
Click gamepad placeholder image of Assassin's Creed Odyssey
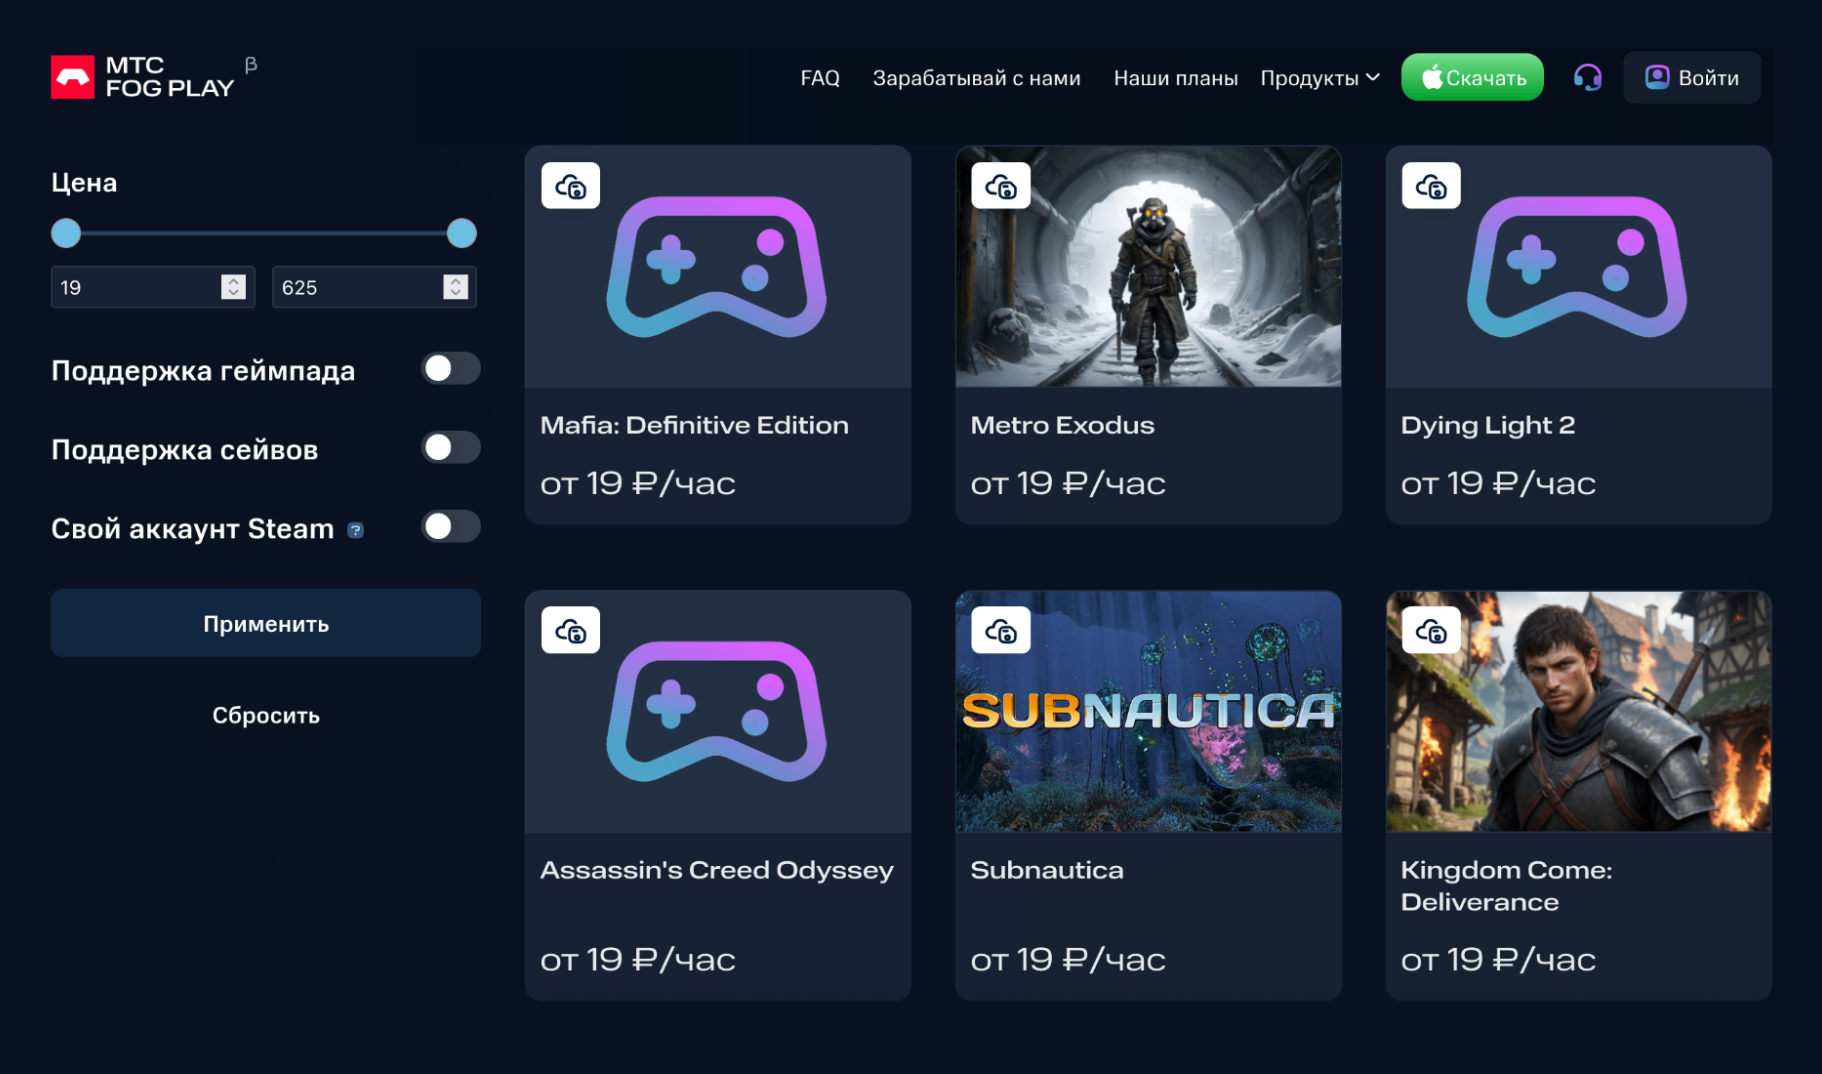tap(717, 711)
